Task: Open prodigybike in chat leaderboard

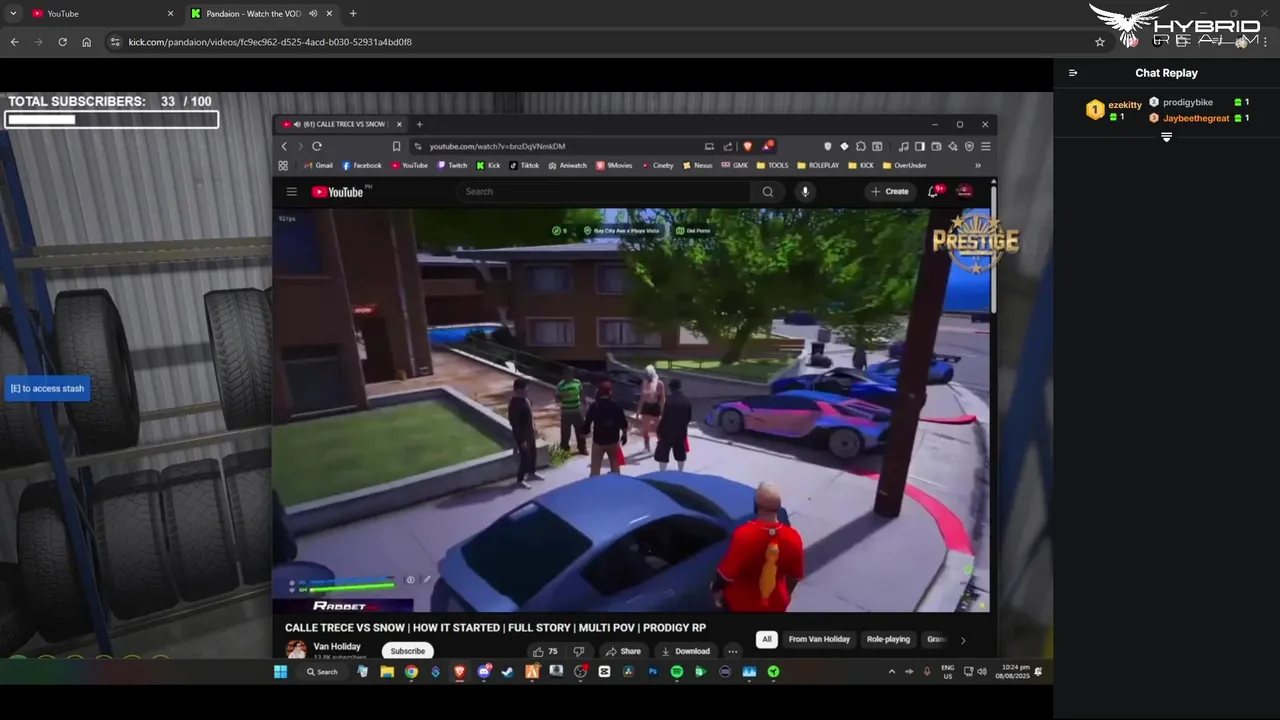Action: pyautogui.click(x=1188, y=102)
